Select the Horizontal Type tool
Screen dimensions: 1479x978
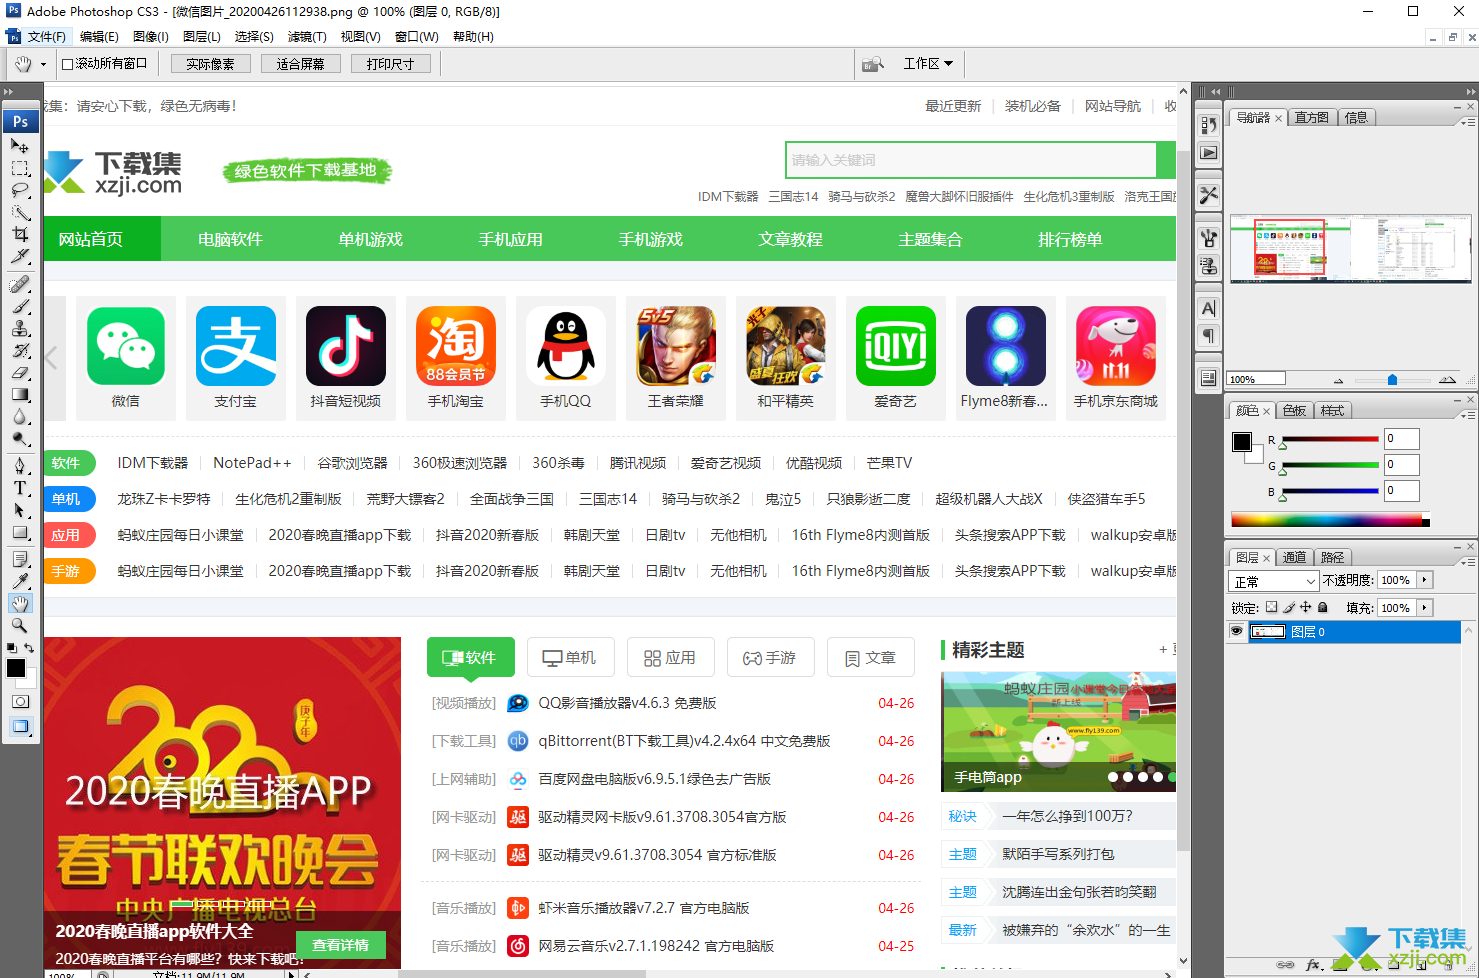point(20,488)
